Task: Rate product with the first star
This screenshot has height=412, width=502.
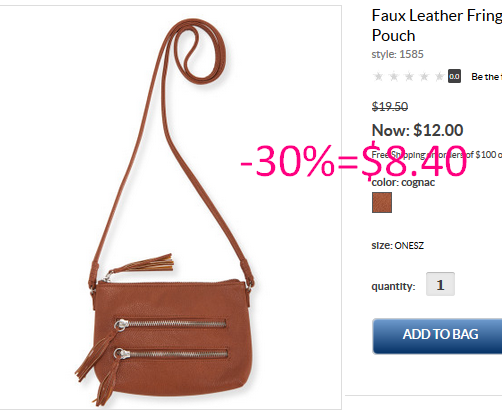Action: [x=378, y=77]
